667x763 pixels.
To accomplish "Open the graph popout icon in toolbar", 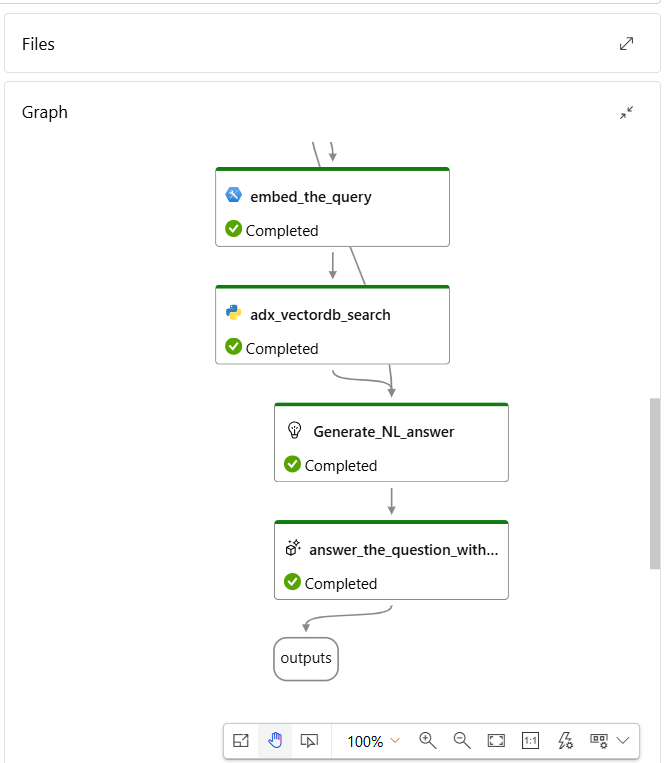I will tap(241, 741).
